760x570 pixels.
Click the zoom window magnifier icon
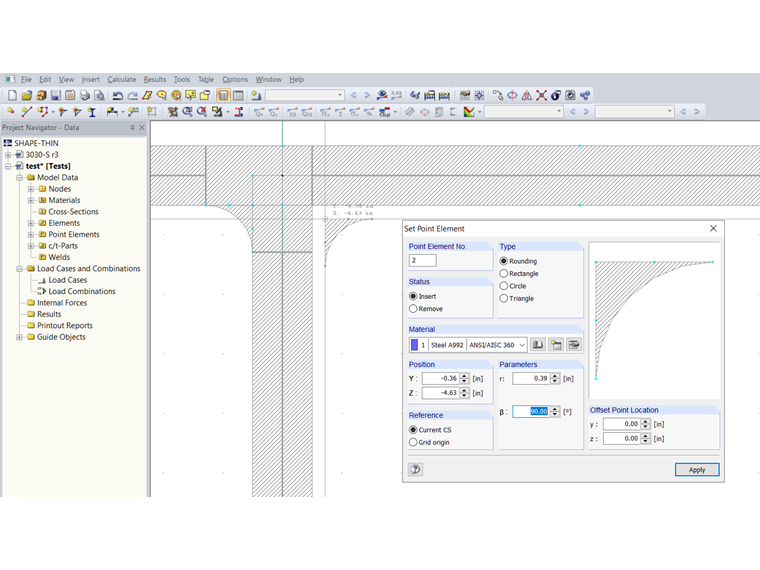pos(188,112)
